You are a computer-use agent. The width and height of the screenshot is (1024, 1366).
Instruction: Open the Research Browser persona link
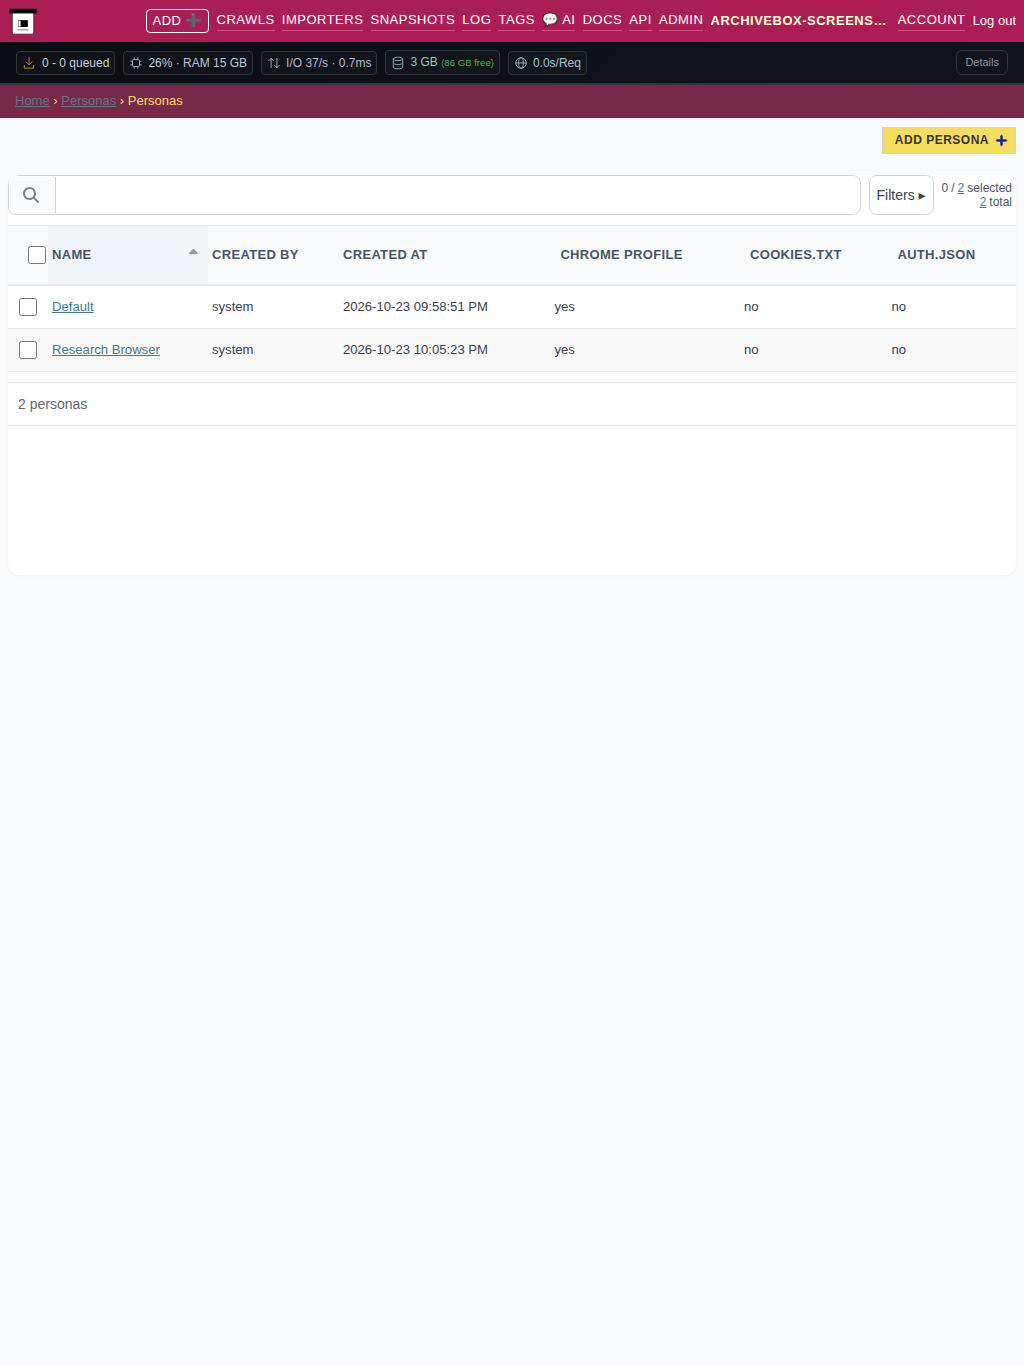coord(106,350)
